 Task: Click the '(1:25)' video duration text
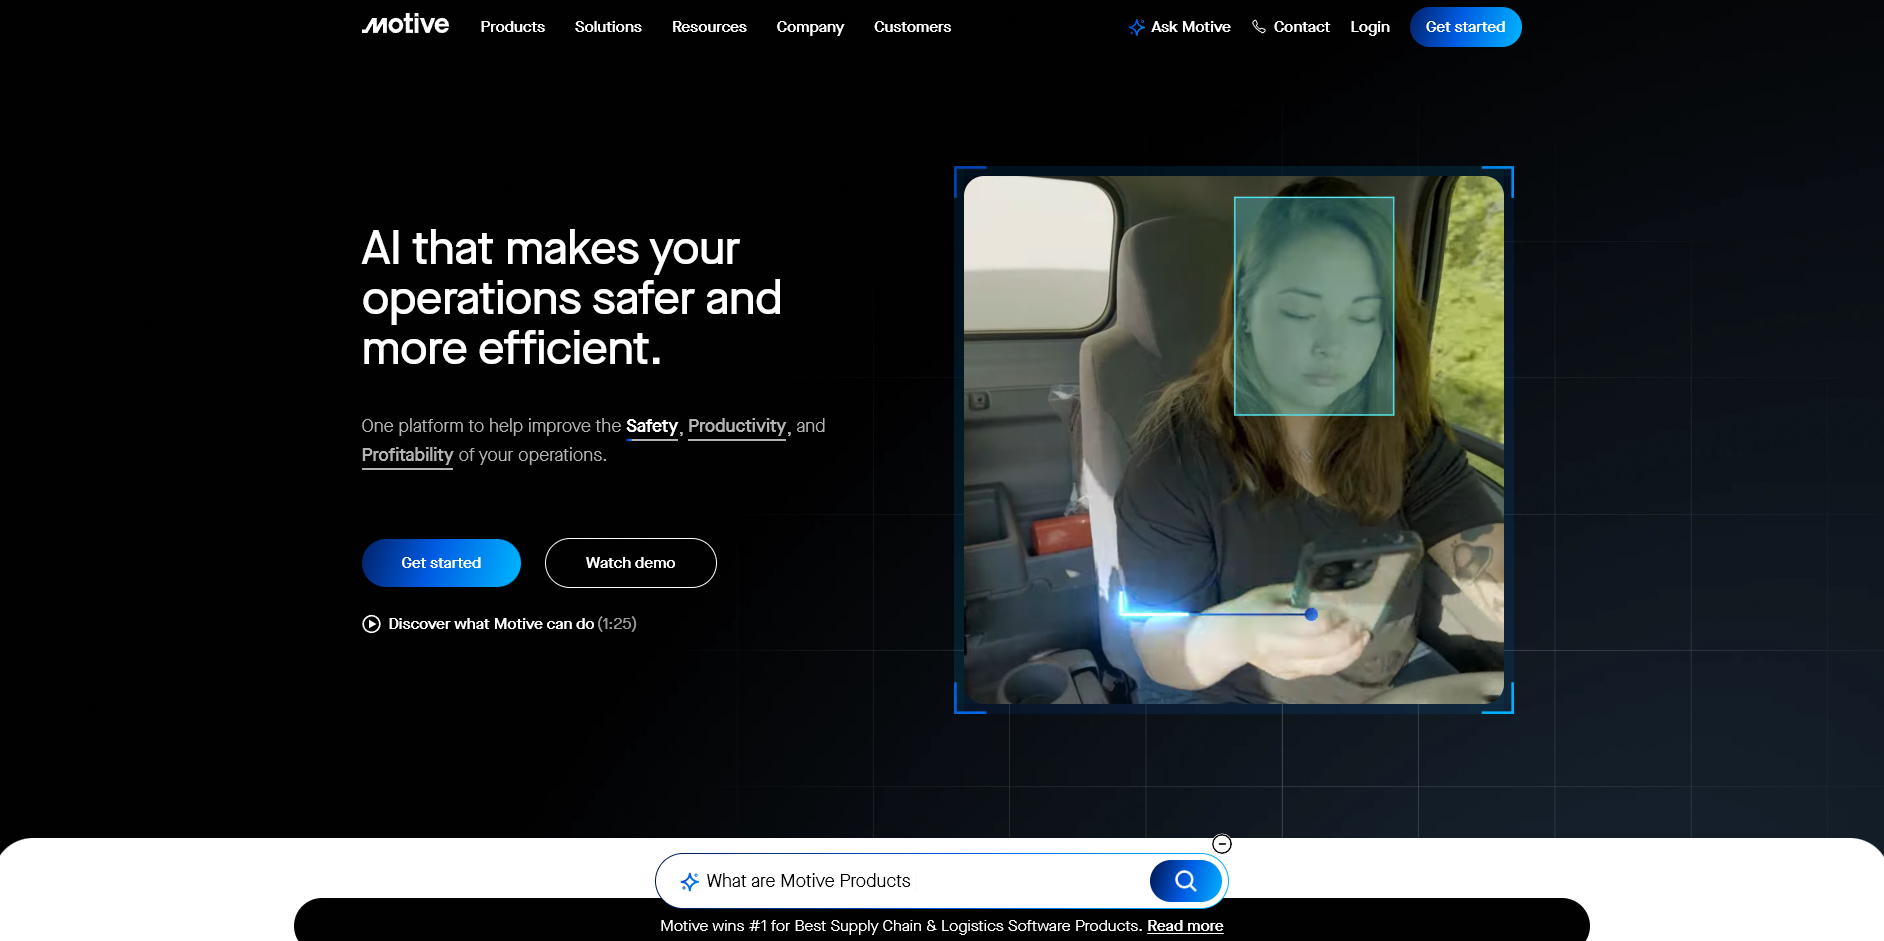pos(617,624)
